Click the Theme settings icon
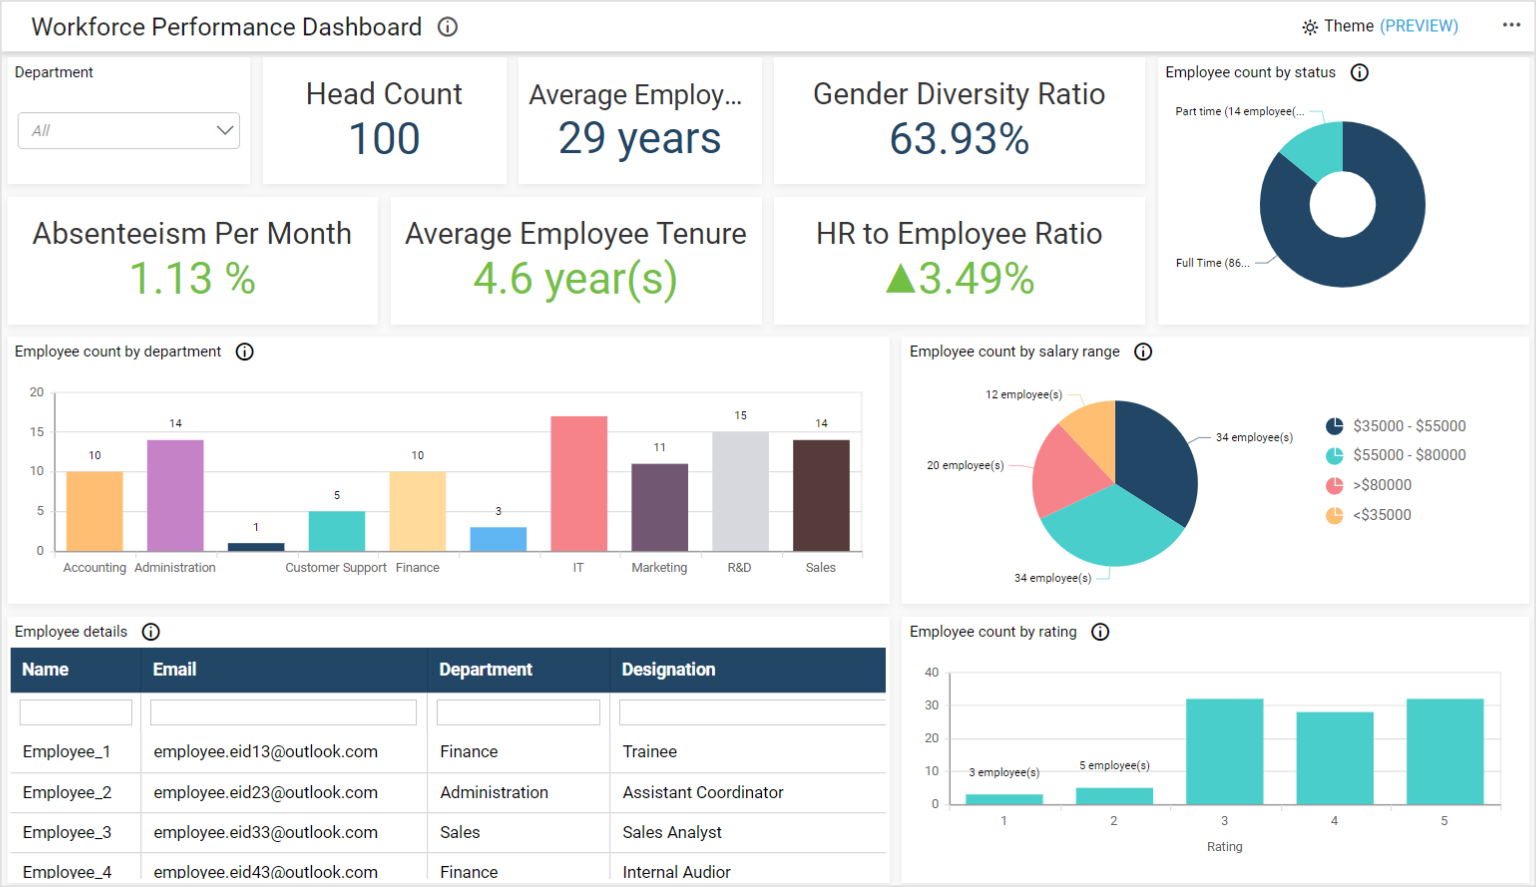The image size is (1536, 887). [x=1310, y=27]
